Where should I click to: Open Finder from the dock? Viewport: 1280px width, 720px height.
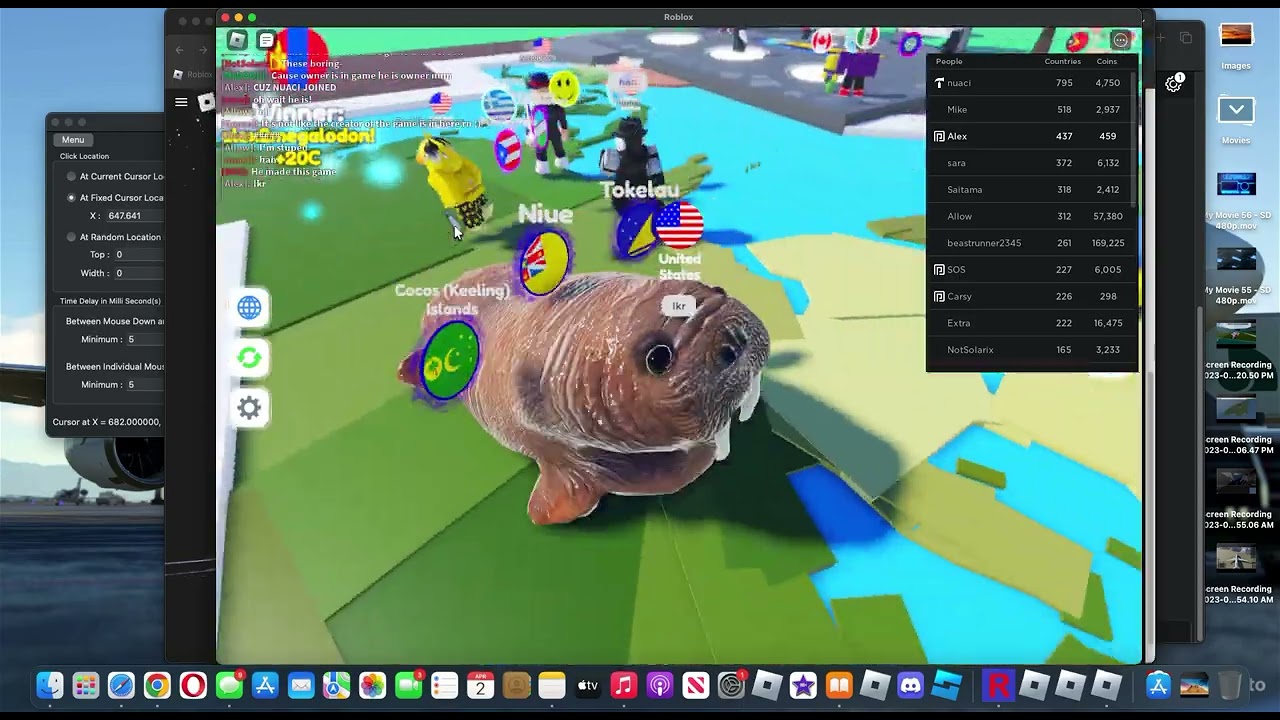pos(50,685)
